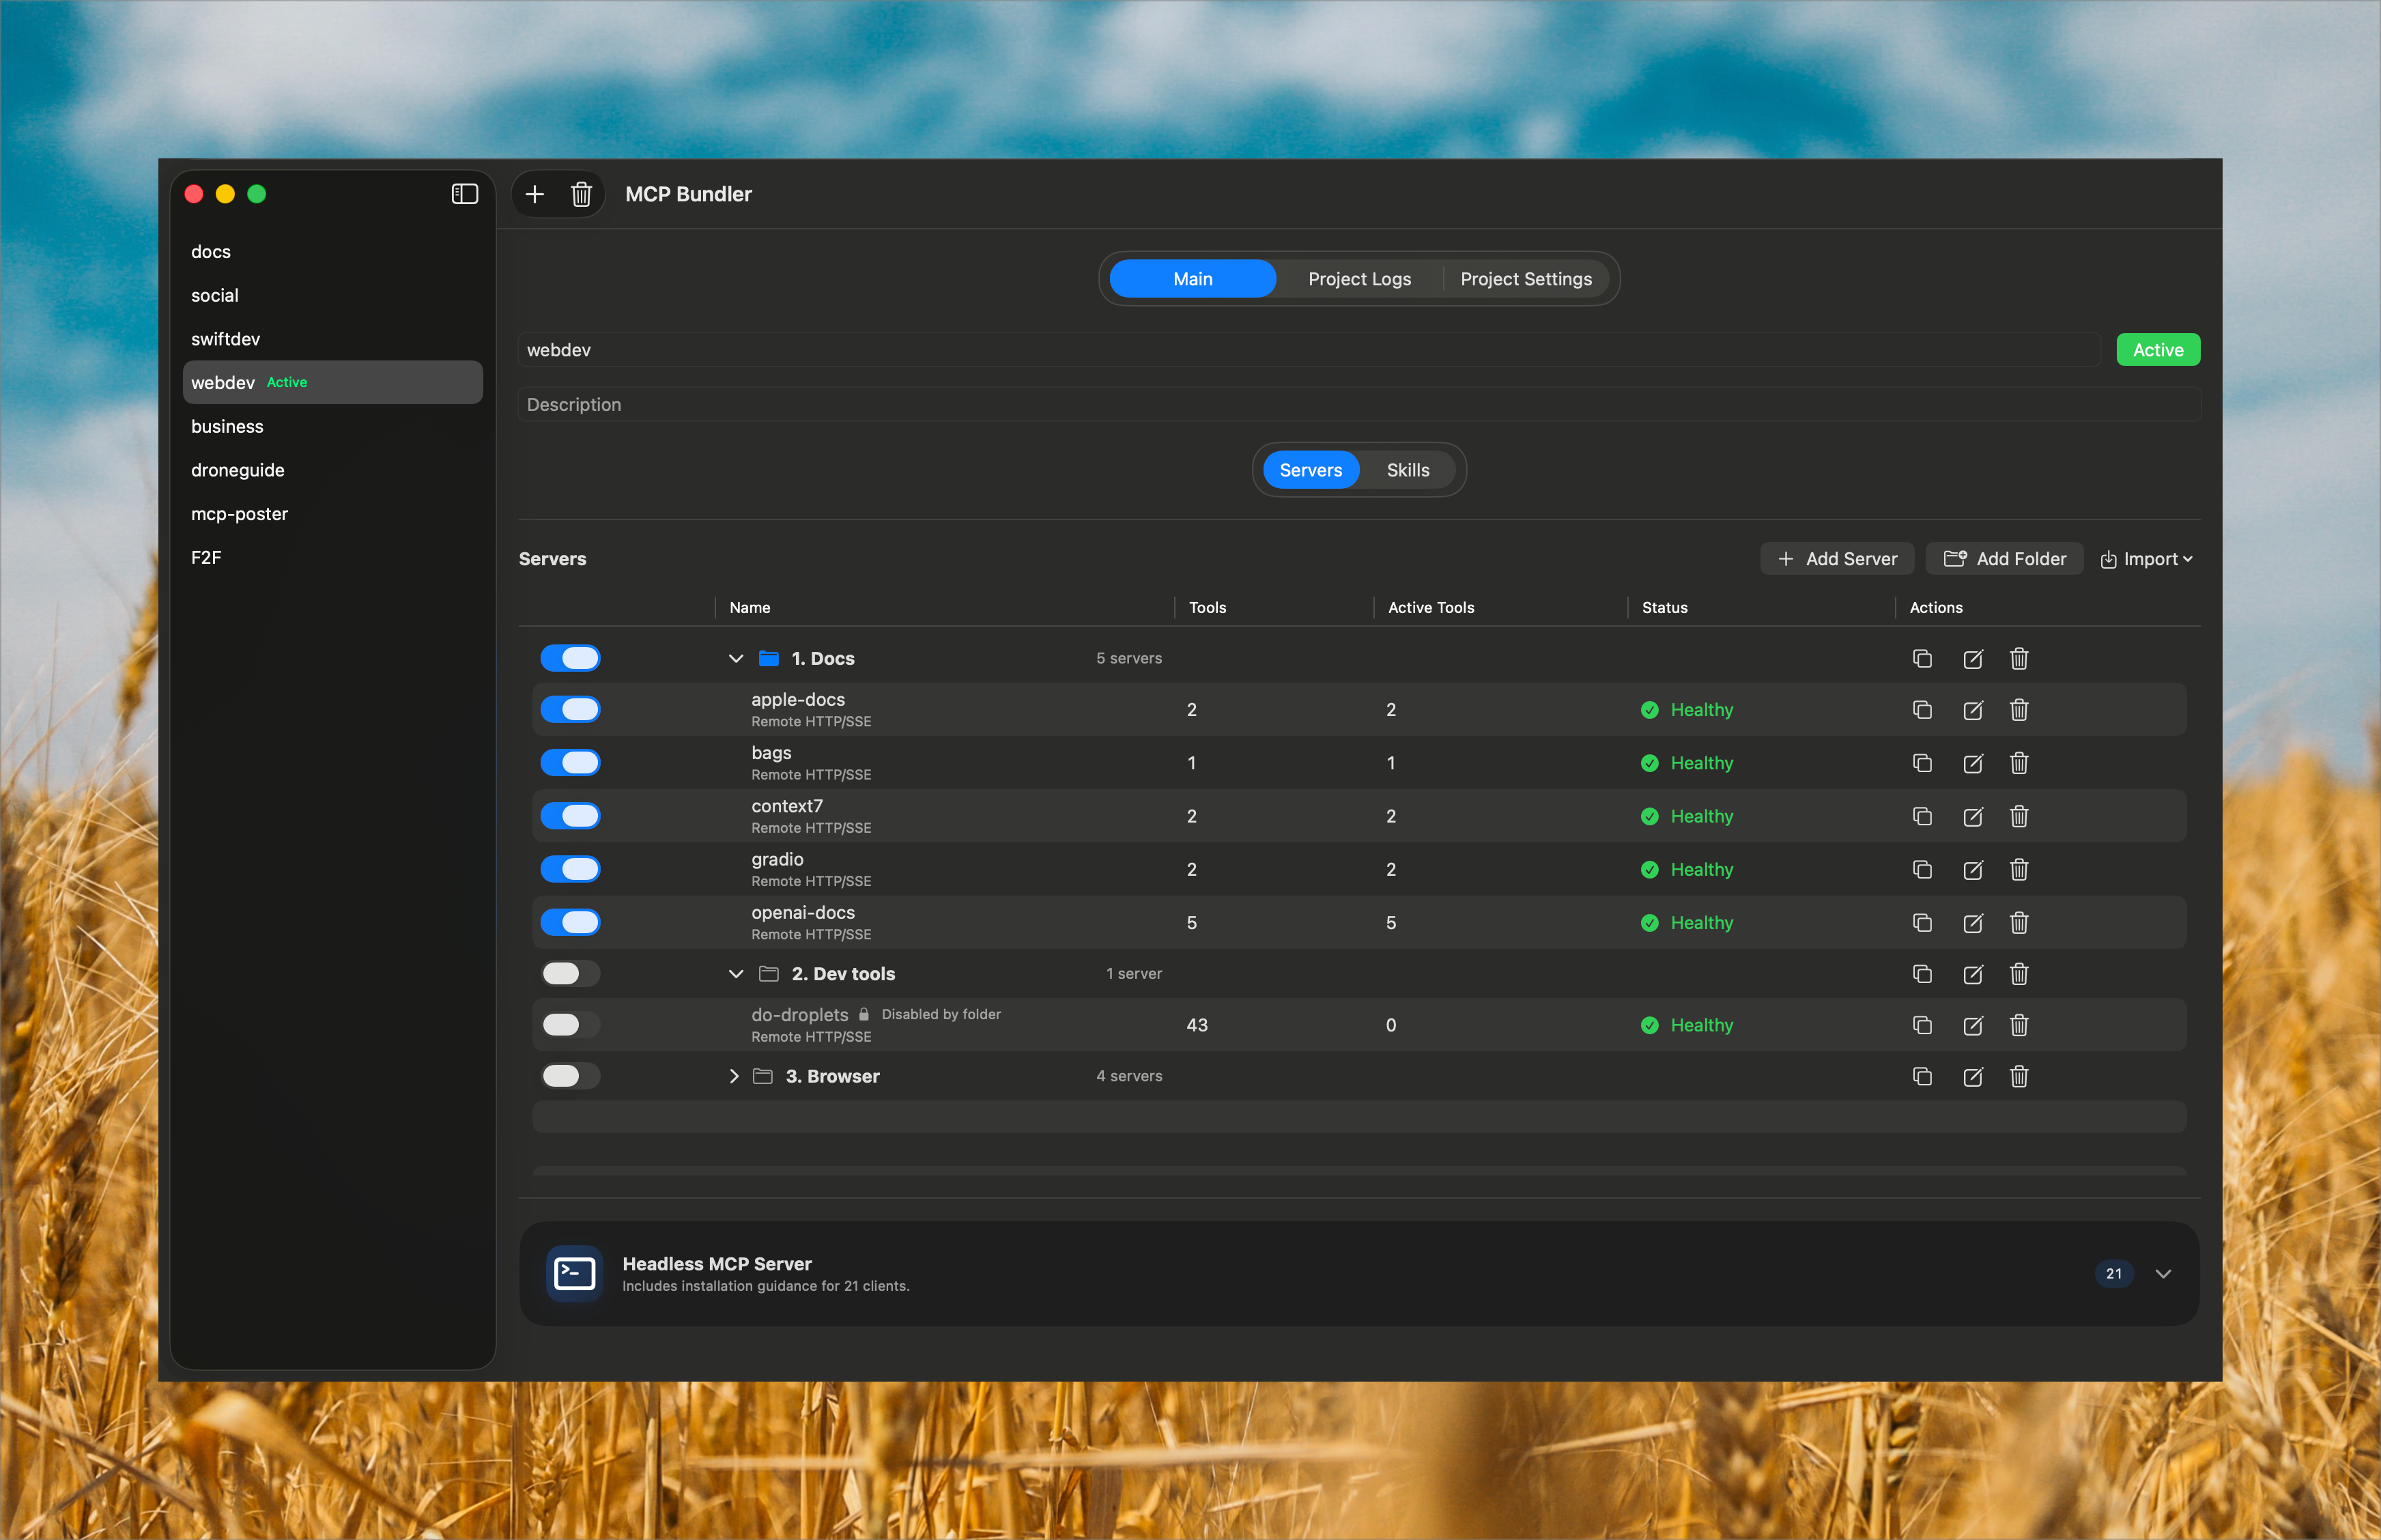Click the Add Folder button
2381x1540 pixels.
point(2004,559)
